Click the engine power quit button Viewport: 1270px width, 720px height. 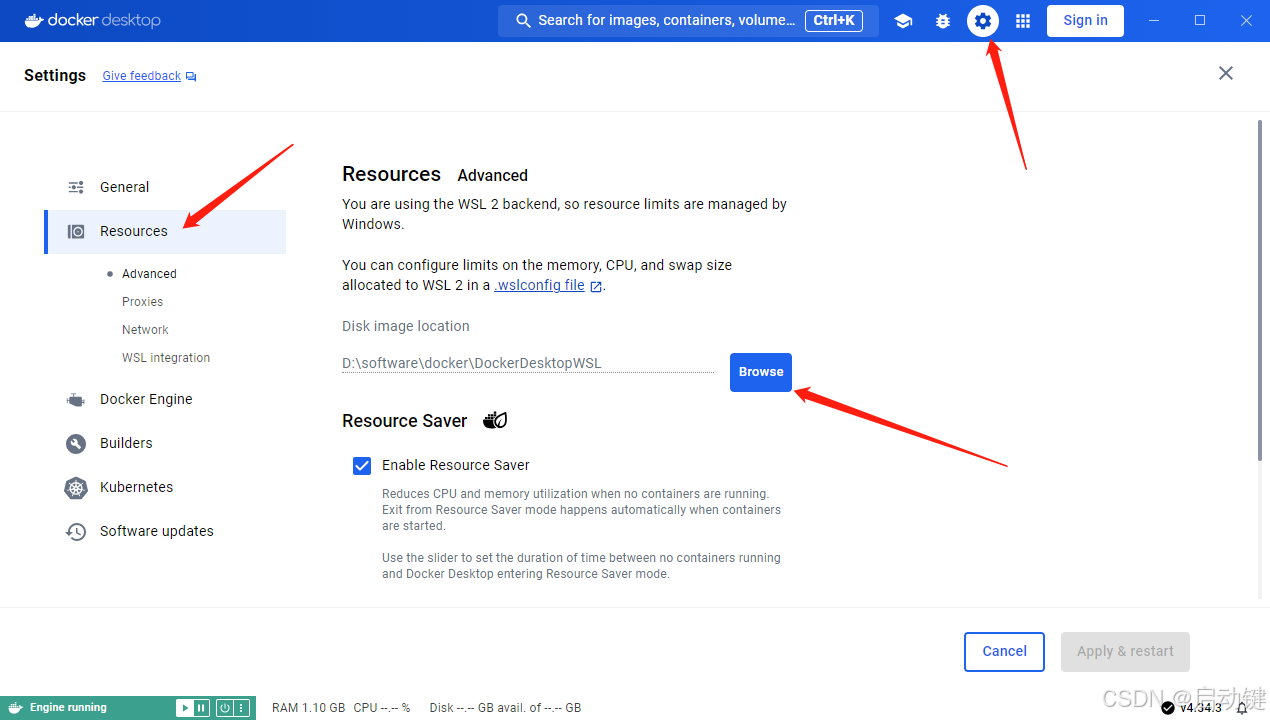[x=225, y=708]
